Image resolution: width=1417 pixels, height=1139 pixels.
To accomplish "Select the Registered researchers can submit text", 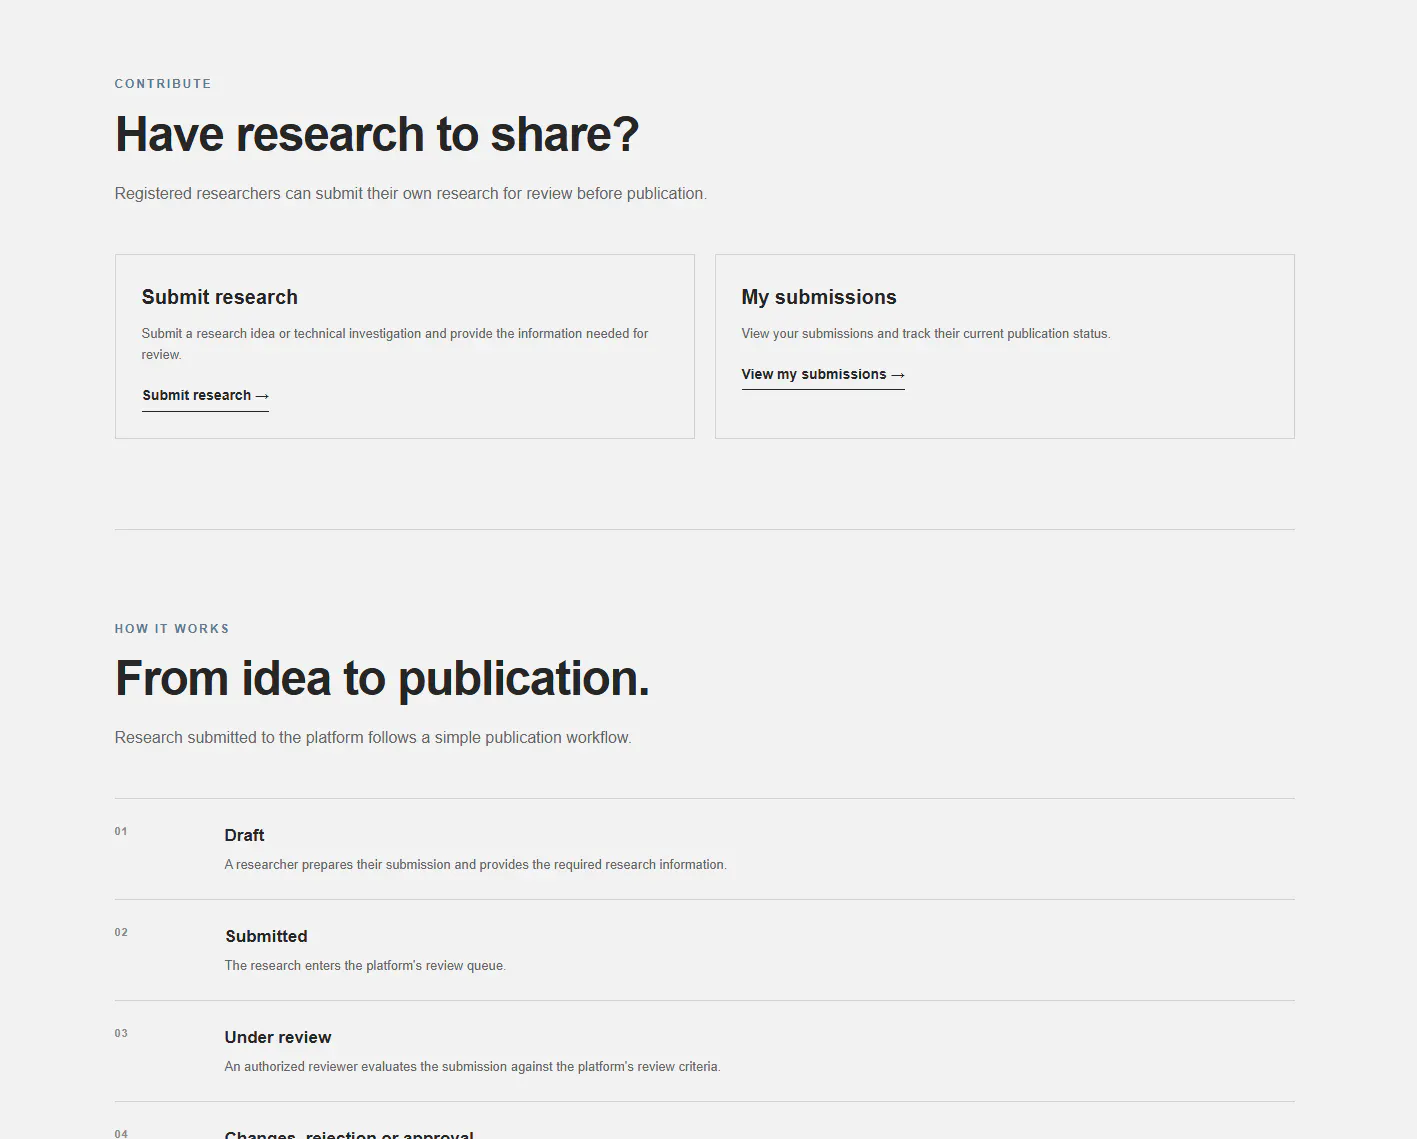I will pos(411,193).
